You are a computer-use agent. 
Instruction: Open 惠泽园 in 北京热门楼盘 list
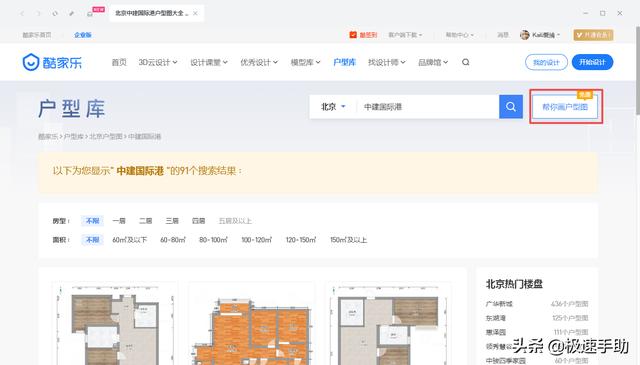(496, 332)
